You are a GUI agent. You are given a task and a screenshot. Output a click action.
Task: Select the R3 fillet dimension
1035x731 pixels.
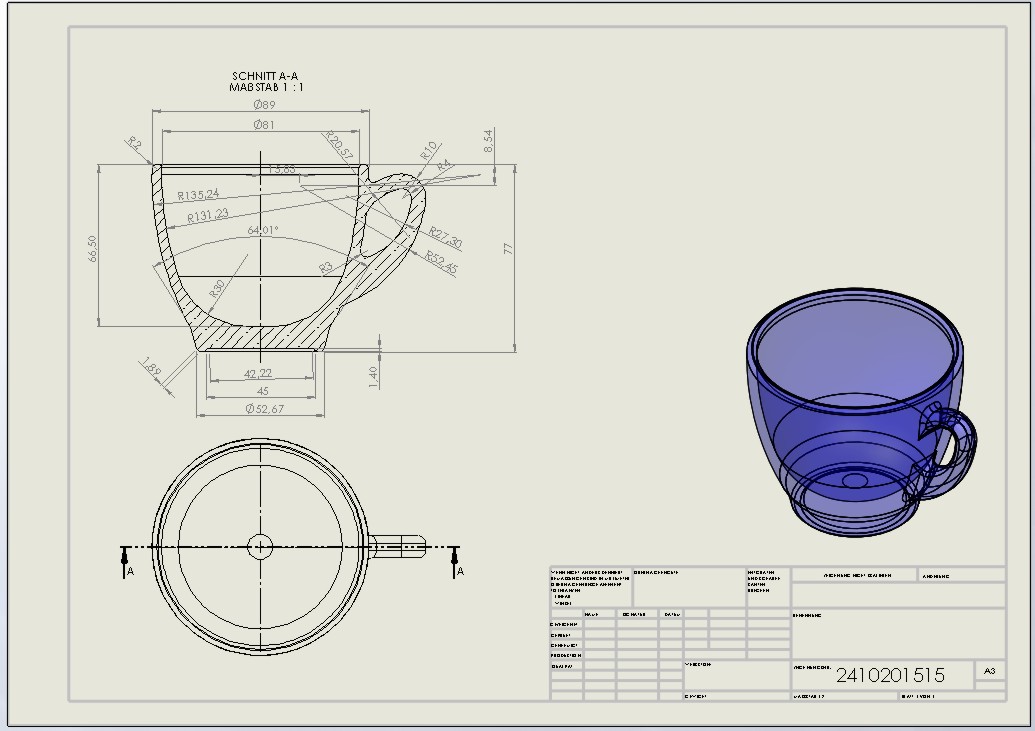coord(326,267)
